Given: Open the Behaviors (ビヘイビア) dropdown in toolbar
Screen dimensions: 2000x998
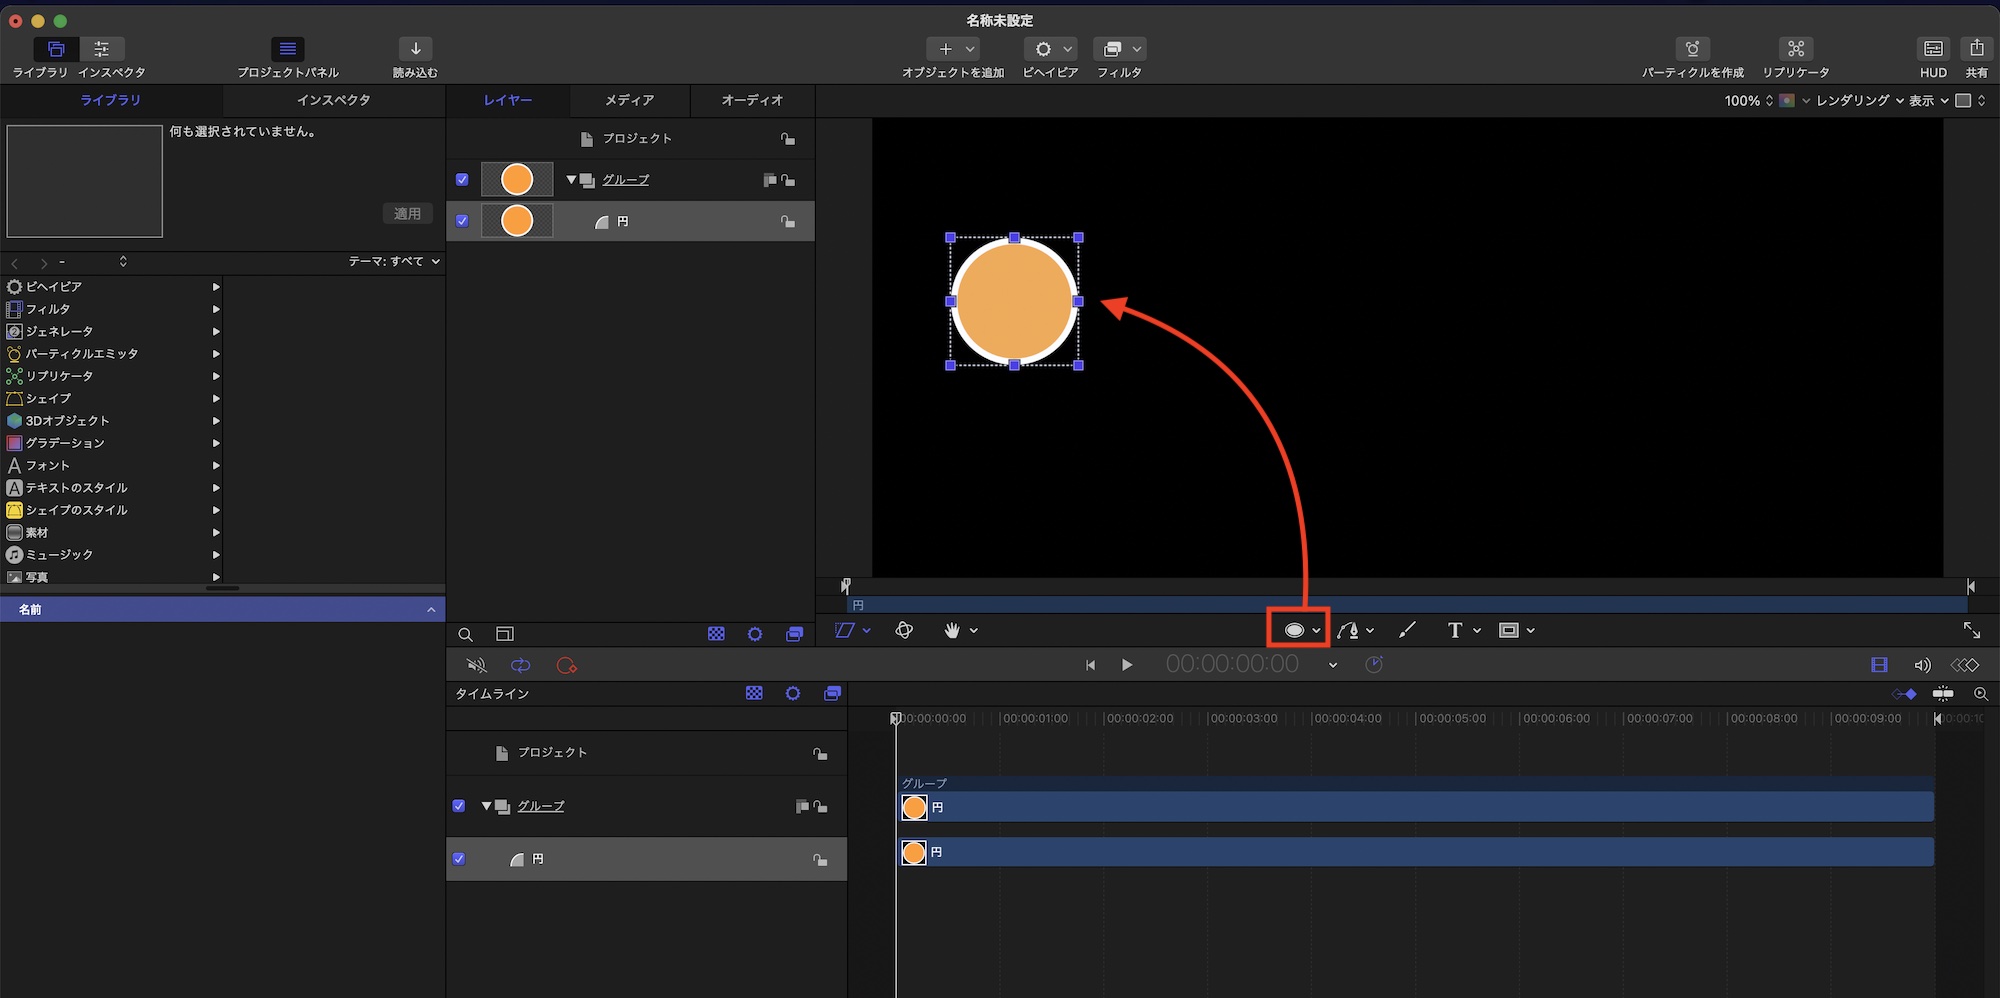Looking at the screenshot, I should pyautogui.click(x=1050, y=49).
